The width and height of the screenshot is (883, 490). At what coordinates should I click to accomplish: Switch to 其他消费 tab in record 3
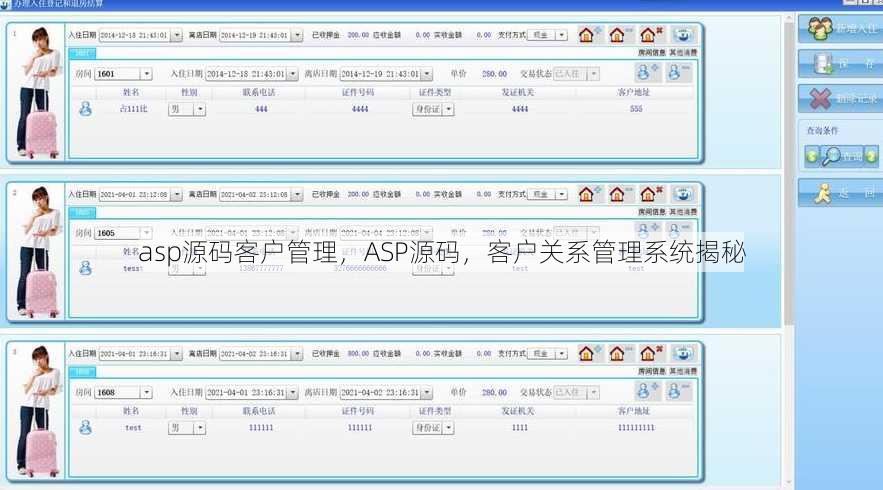click(x=683, y=371)
